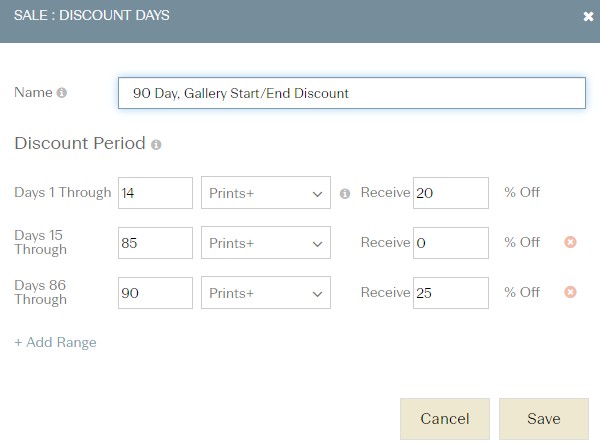Open Prints+ dropdown for Days 1 Through

pos(266,192)
